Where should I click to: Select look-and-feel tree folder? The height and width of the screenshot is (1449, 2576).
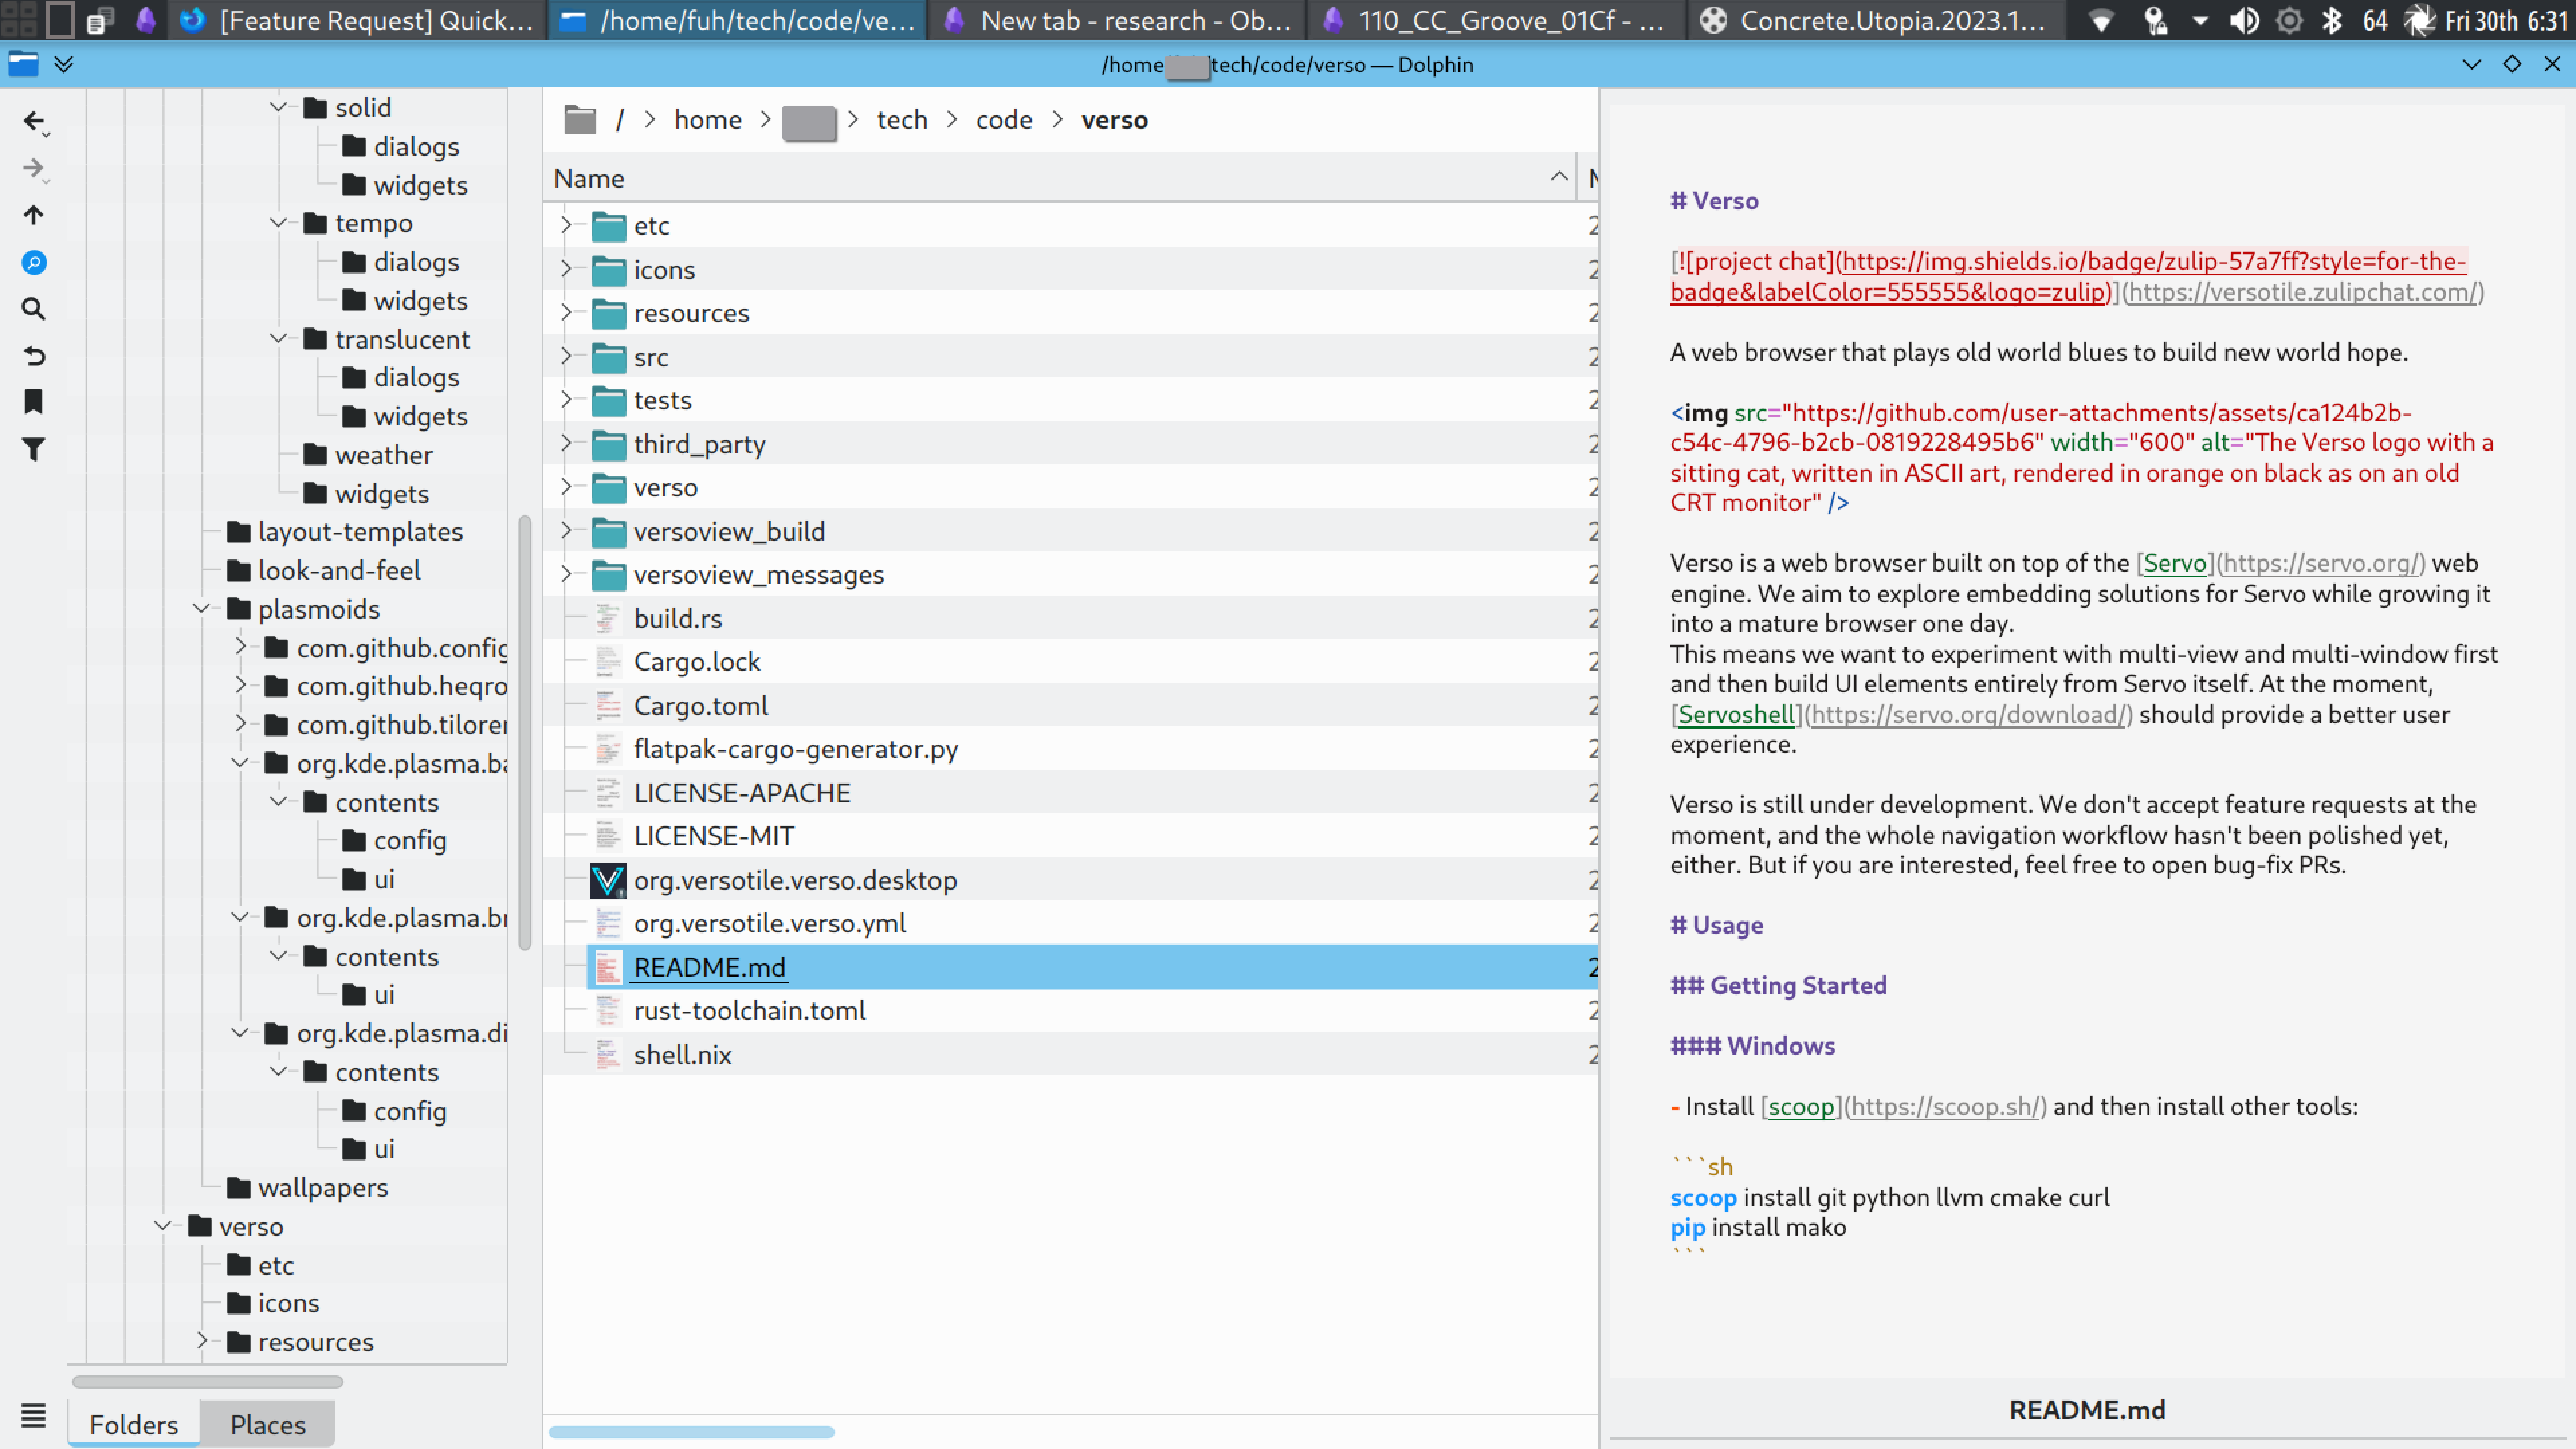pyautogui.click(x=339, y=570)
